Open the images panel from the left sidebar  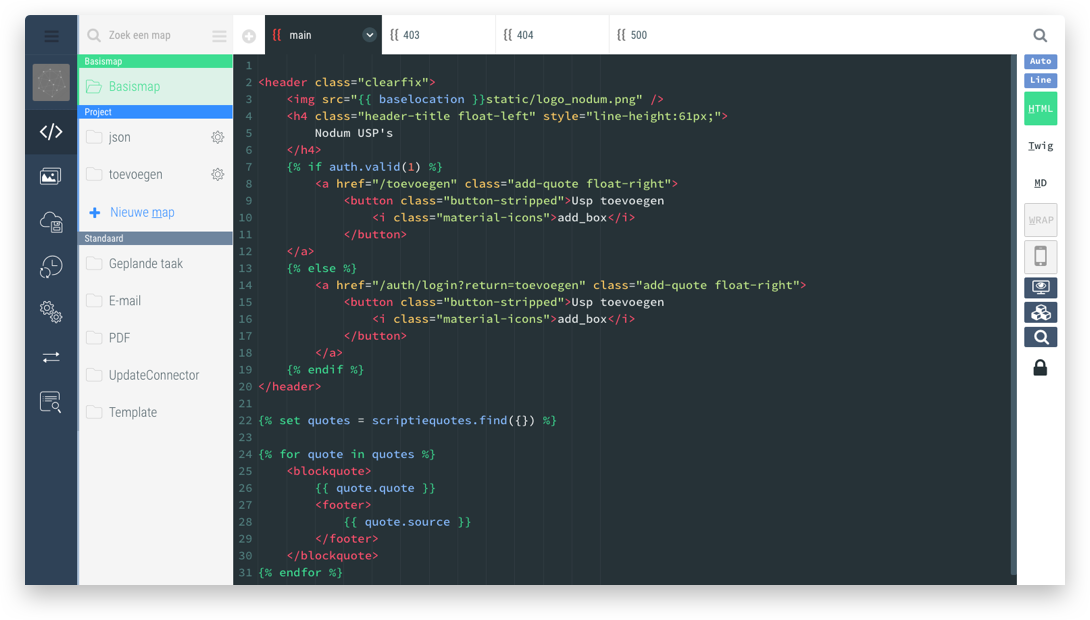(x=51, y=176)
